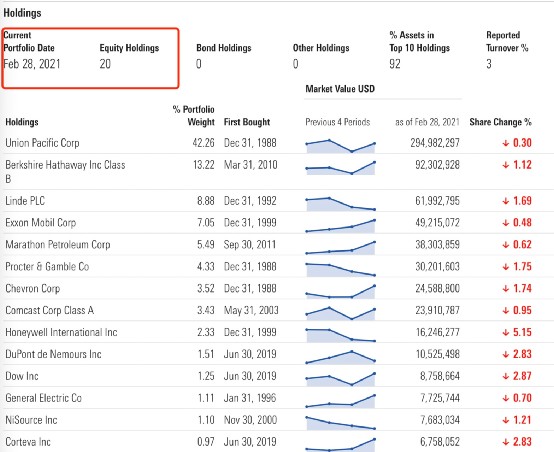554x452 pixels.
Task: Click % Assets in Top 10 Holdings value 92
Action: click(x=395, y=64)
